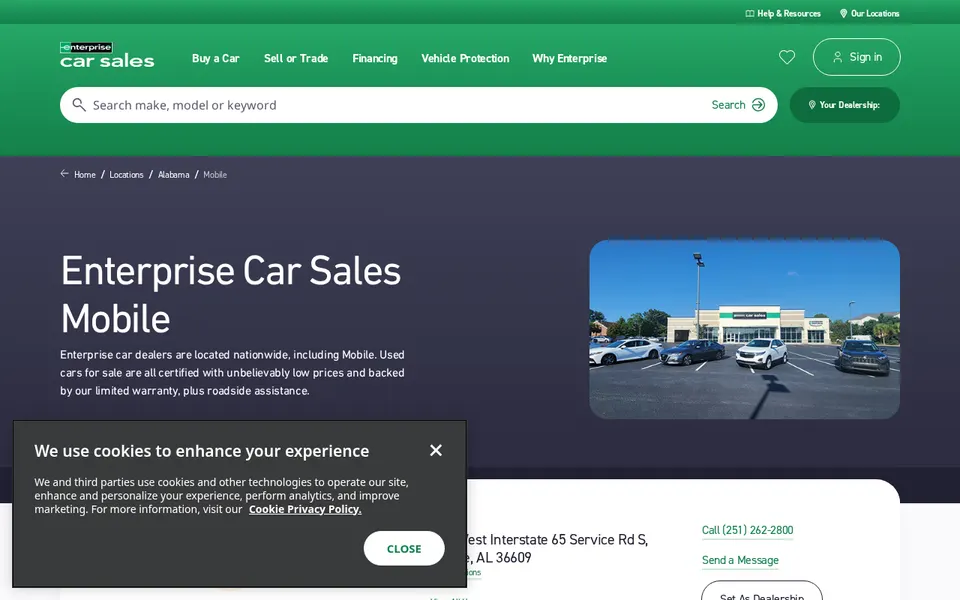Click the Set As Dealership button

[762, 593]
